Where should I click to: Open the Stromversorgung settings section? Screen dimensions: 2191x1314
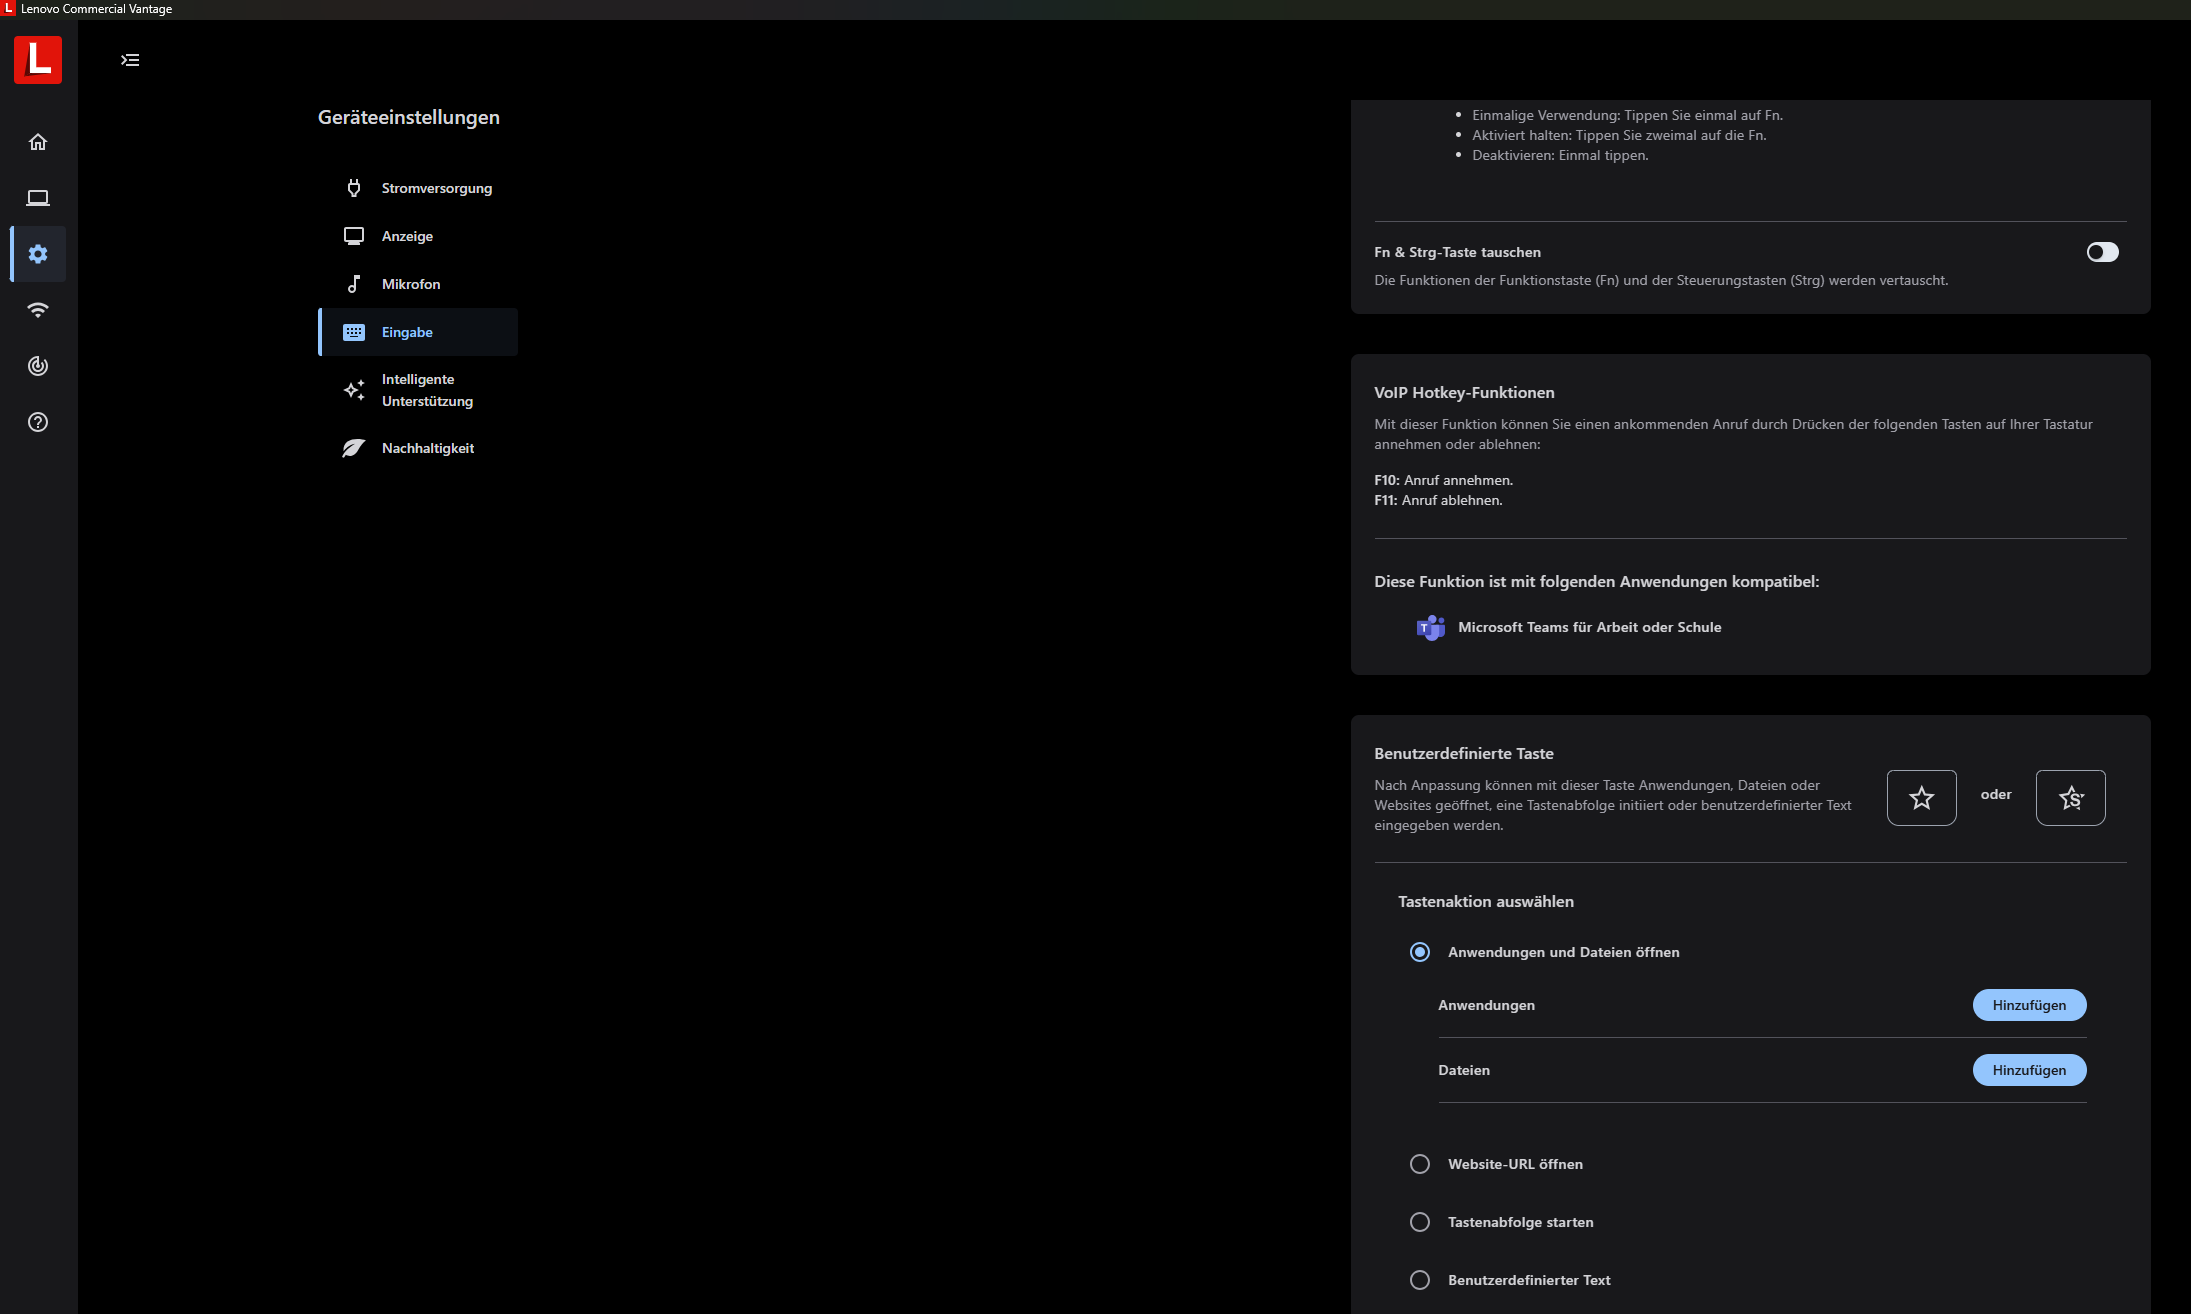coord(436,188)
